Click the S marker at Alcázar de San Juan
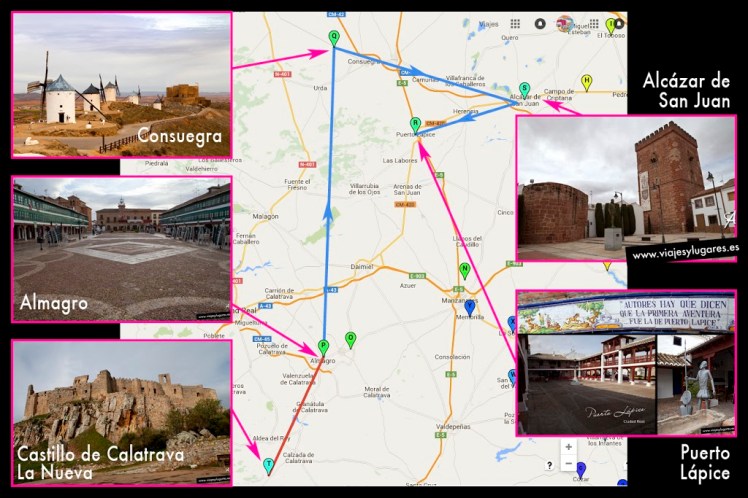 [524, 88]
